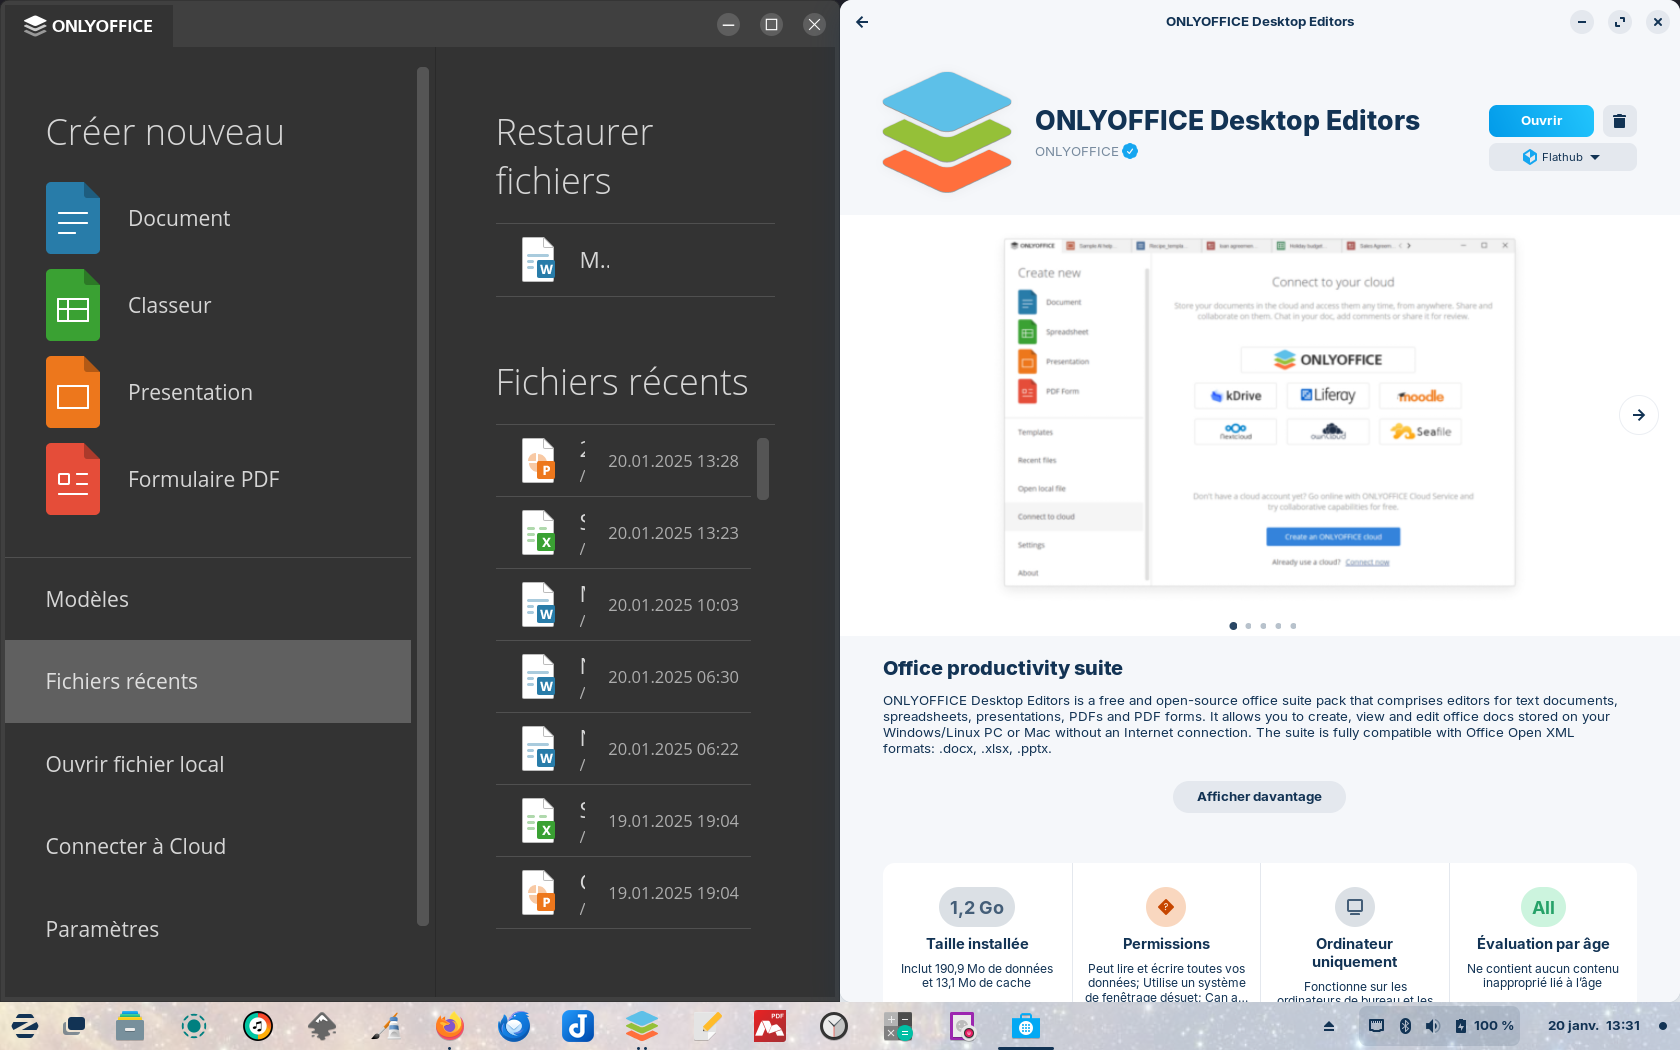The image size is (1680, 1050).
Task: Open presentation file from 20.01.2025 13:28
Action: [623, 461]
